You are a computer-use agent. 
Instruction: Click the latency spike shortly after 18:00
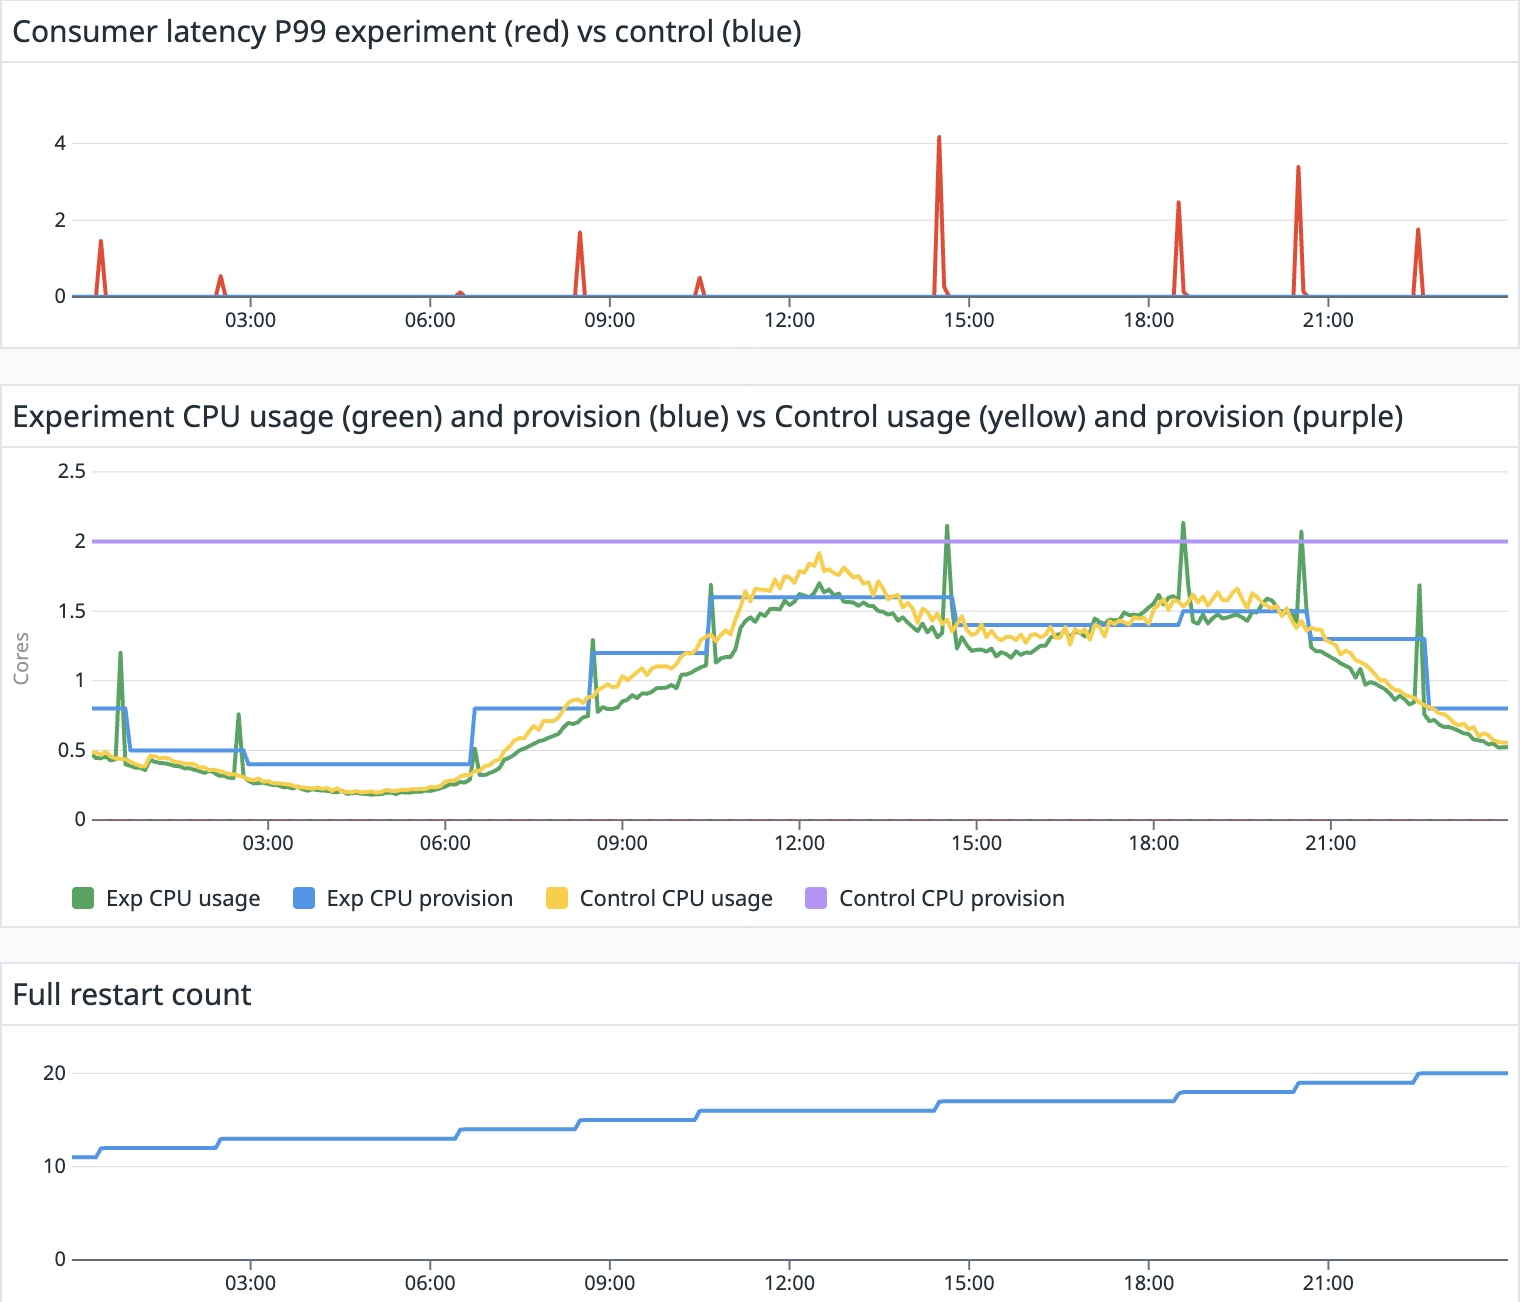pyautogui.click(x=1178, y=205)
